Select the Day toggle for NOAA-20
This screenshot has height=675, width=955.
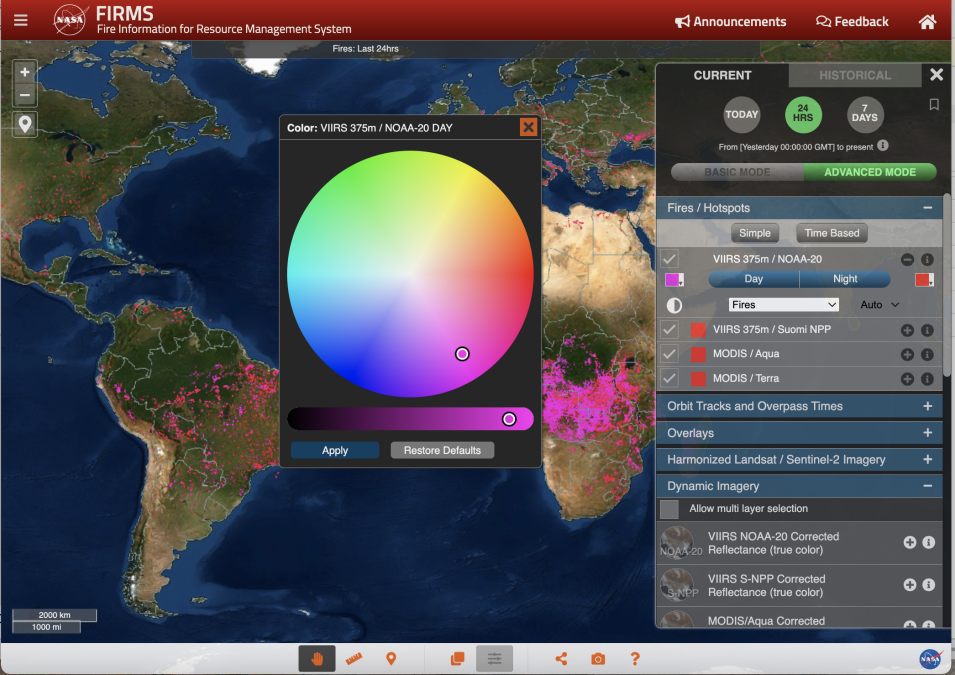coord(753,278)
